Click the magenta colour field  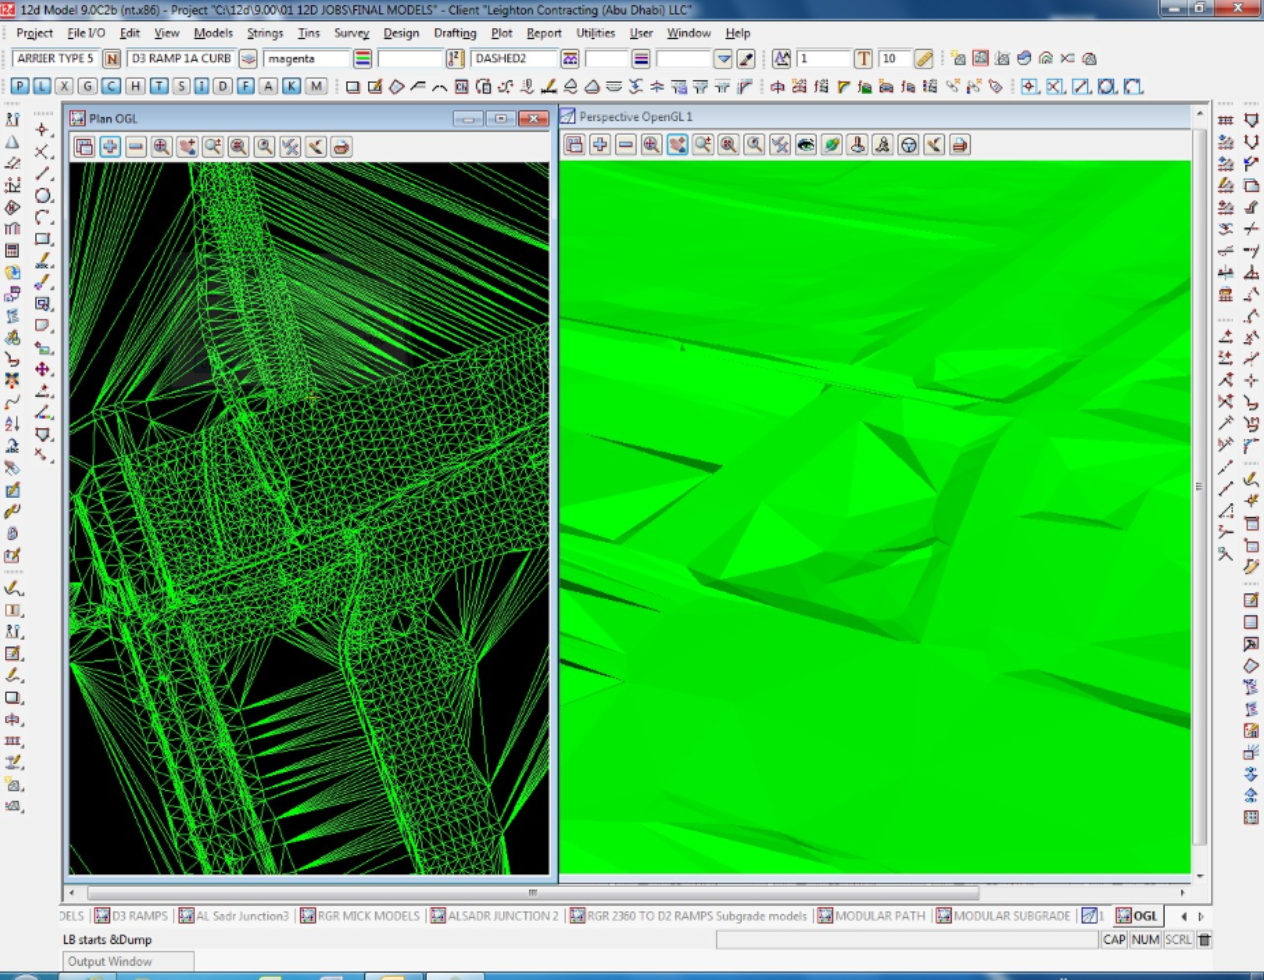(307, 59)
